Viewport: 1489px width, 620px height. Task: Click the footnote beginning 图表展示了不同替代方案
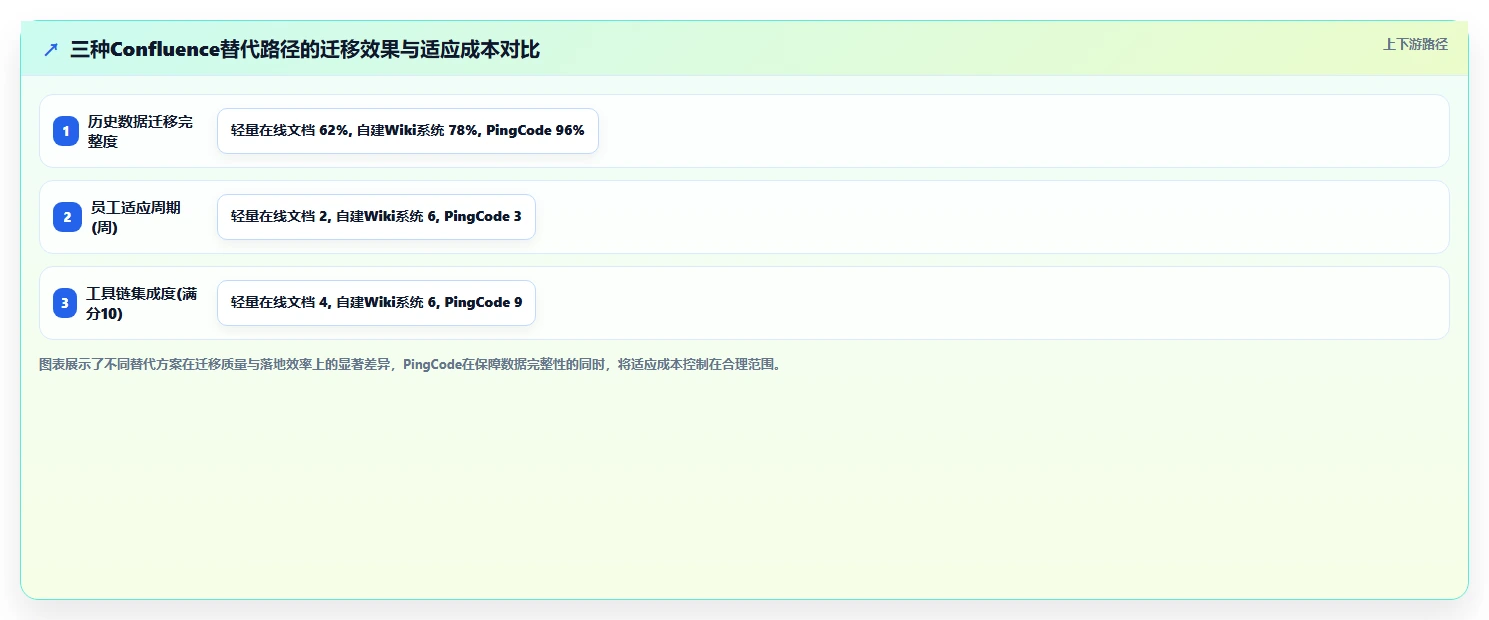(410, 365)
